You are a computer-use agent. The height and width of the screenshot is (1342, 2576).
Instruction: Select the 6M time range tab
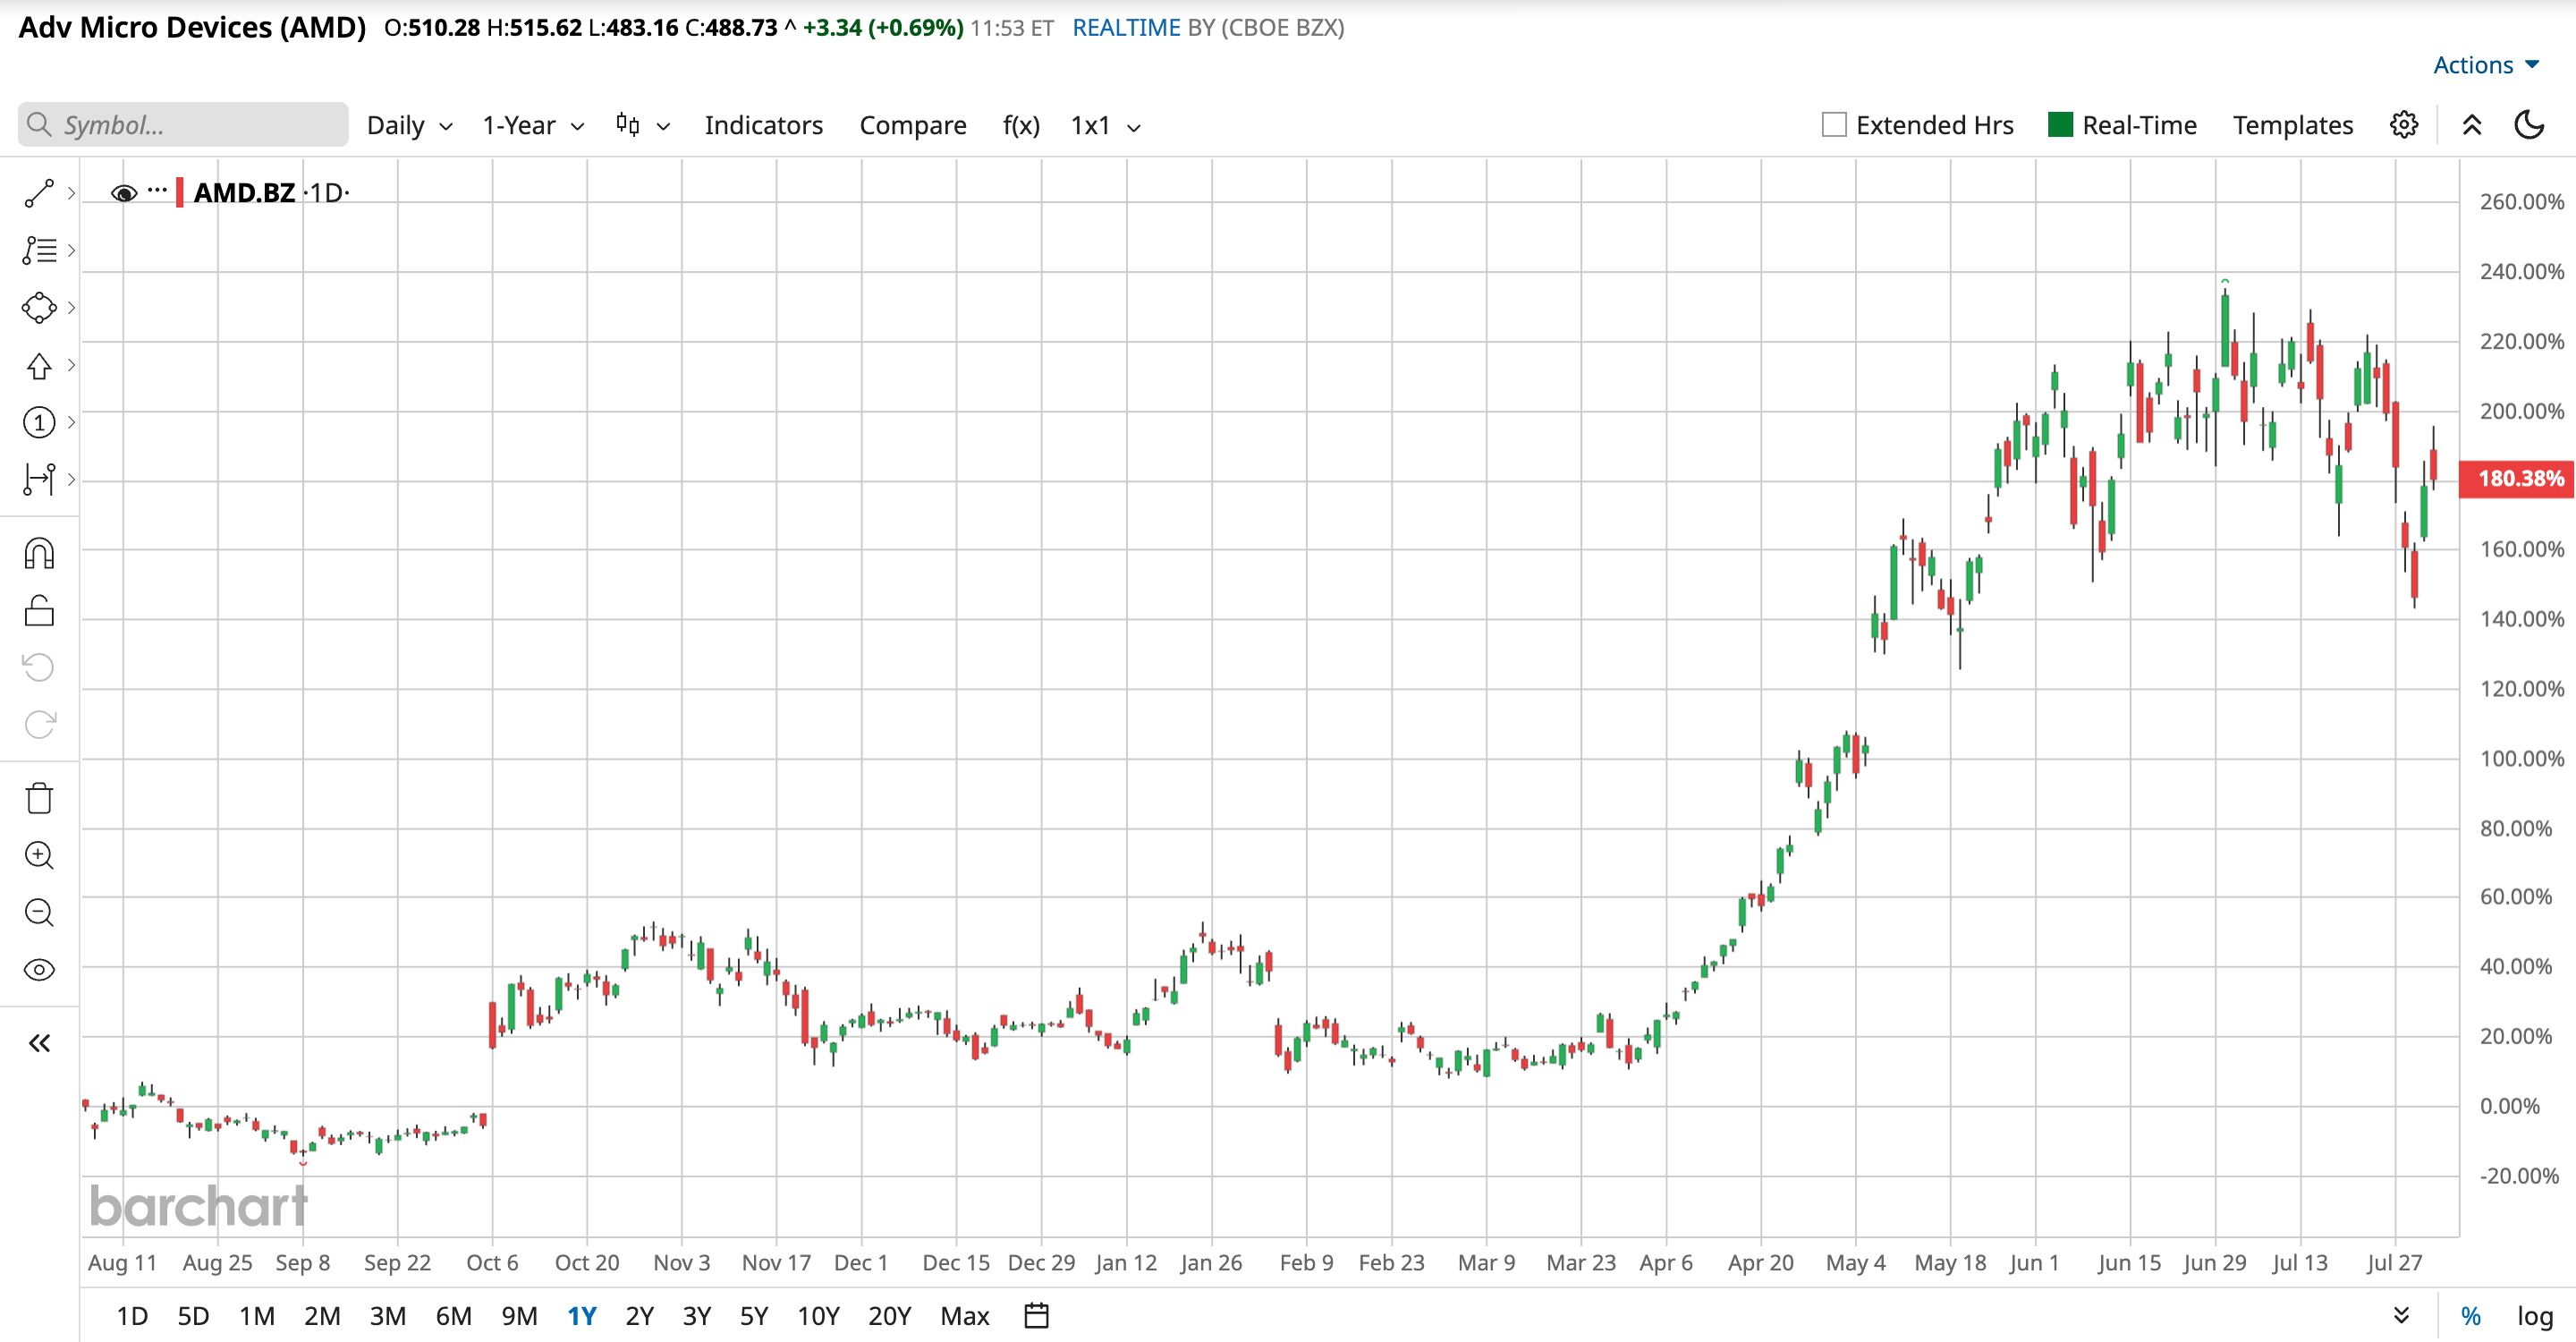click(453, 1316)
